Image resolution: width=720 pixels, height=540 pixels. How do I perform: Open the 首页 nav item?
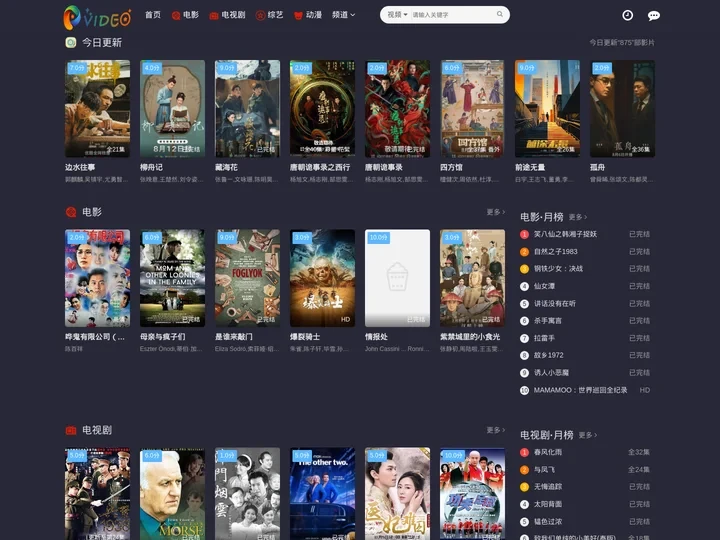click(x=153, y=15)
